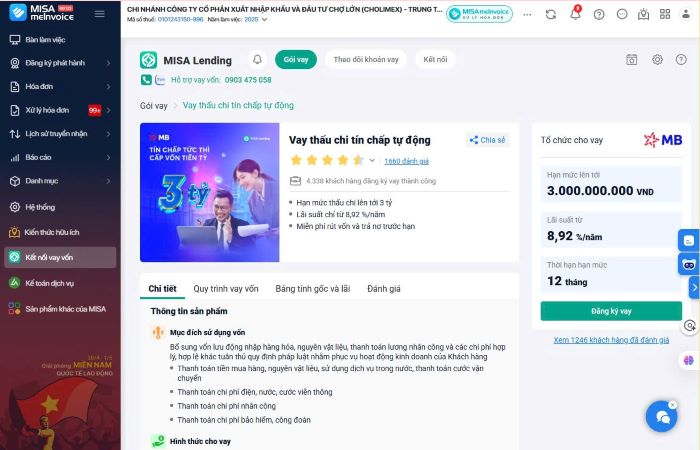The image size is (700, 450).
Task: Open the Lending settings gear icon
Action: 657,60
